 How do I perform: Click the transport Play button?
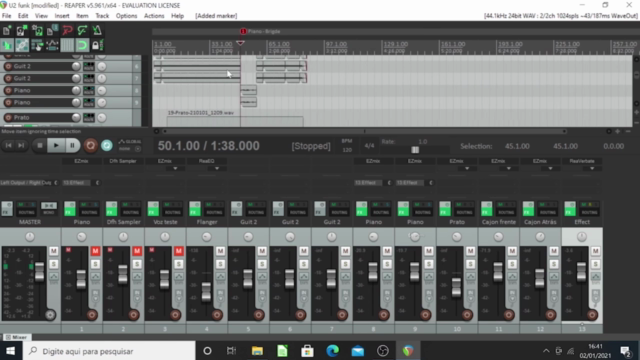56,145
